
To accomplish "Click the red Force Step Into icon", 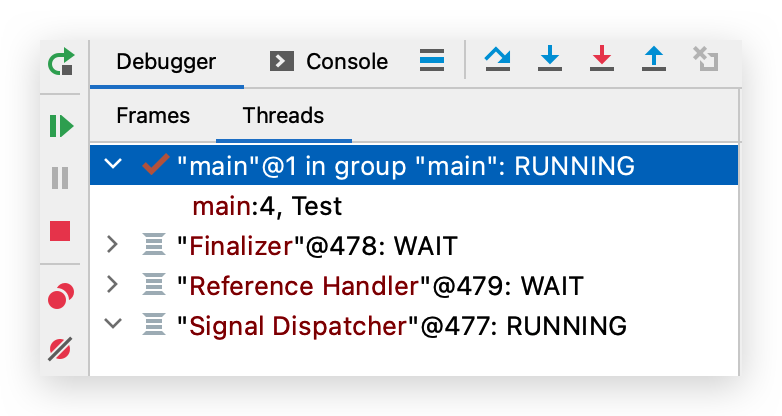I will click(x=601, y=61).
